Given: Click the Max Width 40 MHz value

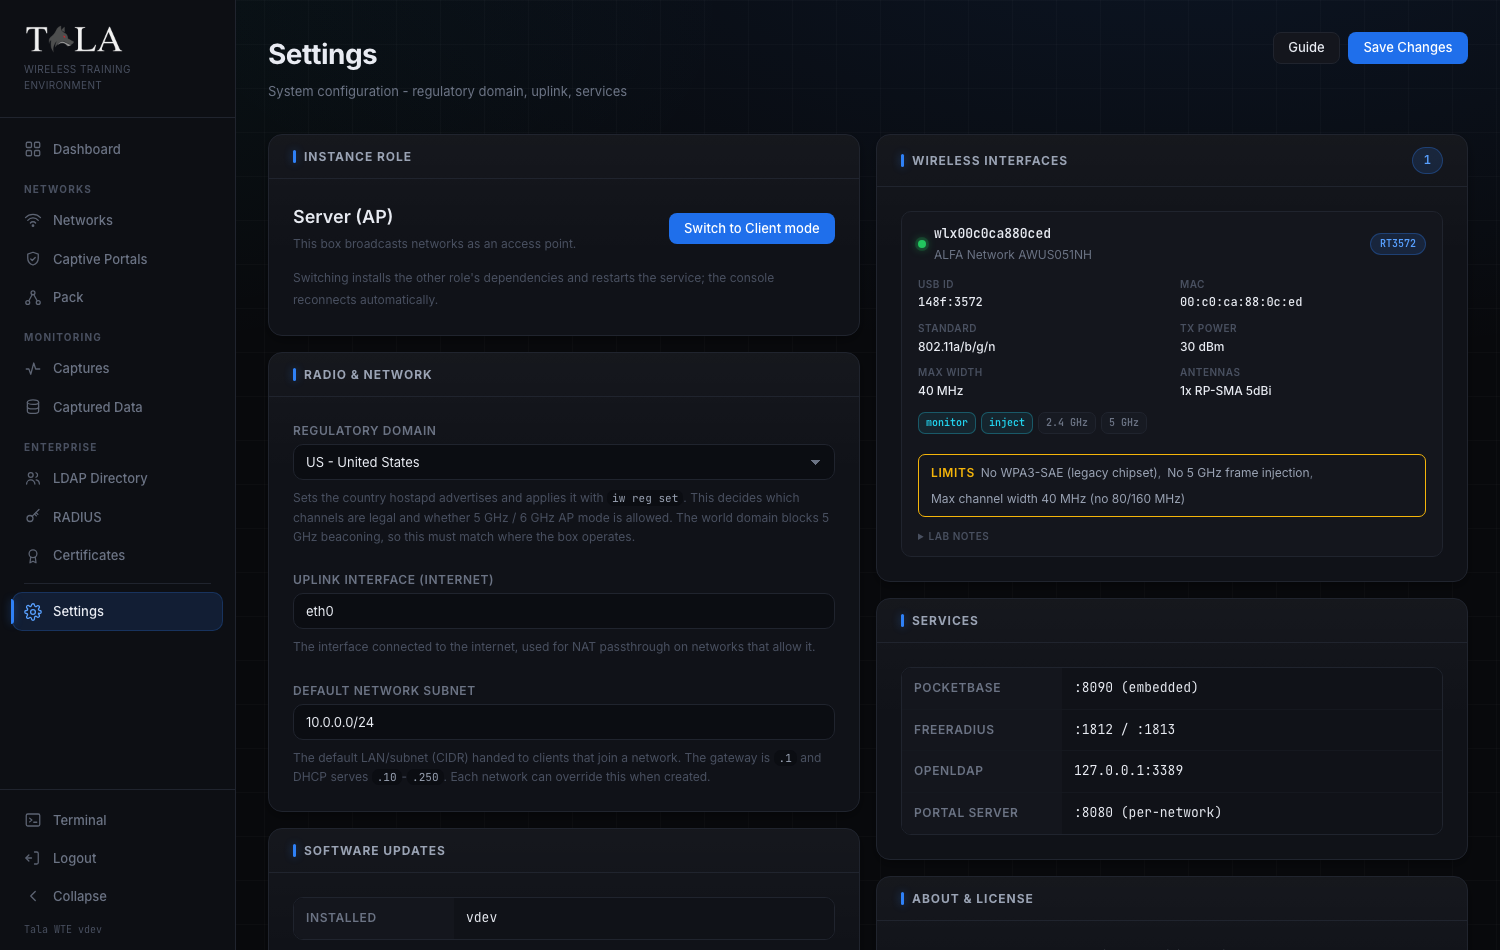Looking at the screenshot, I should click(941, 391).
